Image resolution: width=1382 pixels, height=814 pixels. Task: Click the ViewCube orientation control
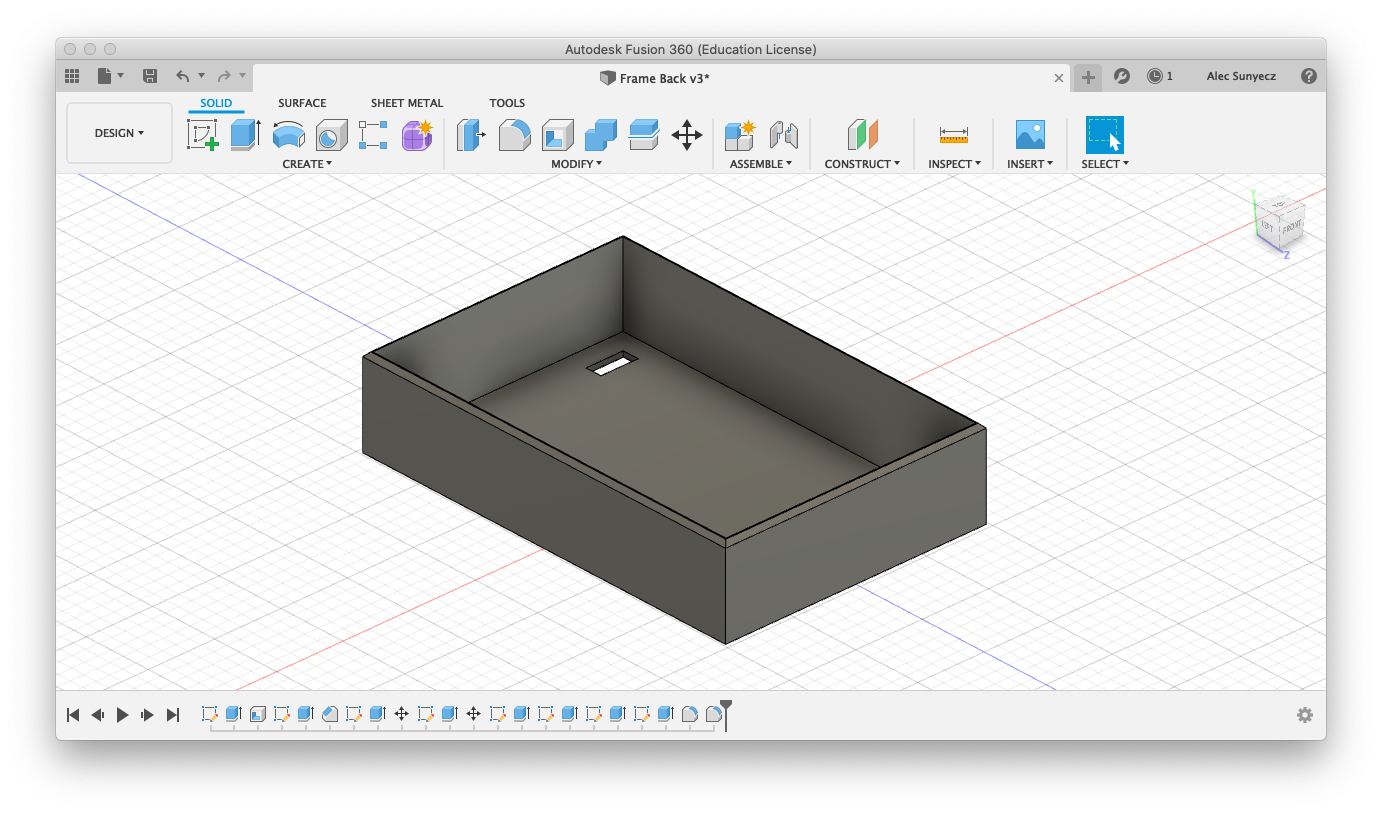pyautogui.click(x=1280, y=222)
